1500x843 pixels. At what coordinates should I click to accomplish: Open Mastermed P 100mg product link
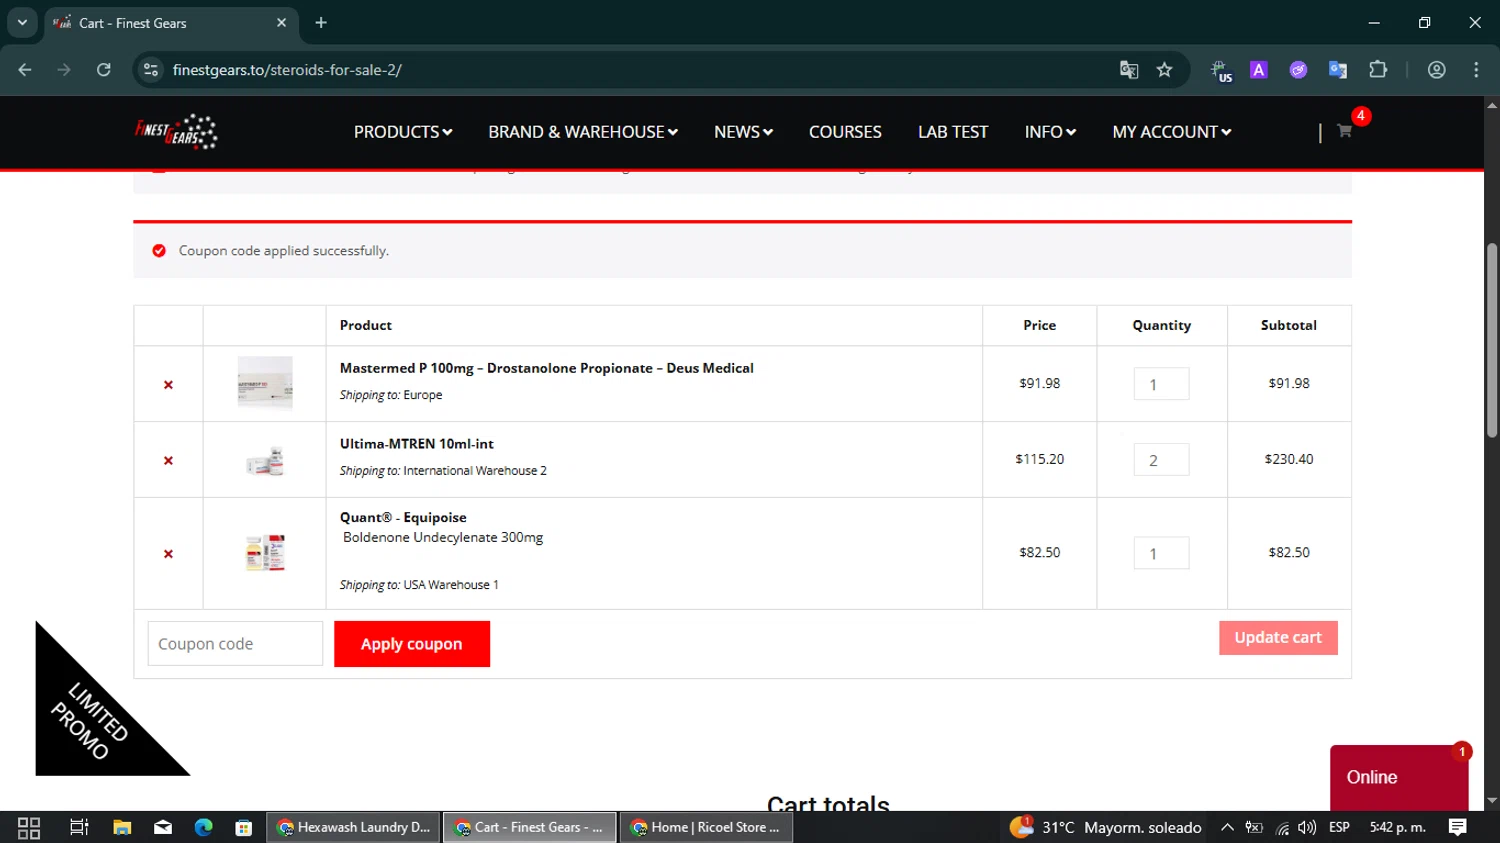coord(547,368)
